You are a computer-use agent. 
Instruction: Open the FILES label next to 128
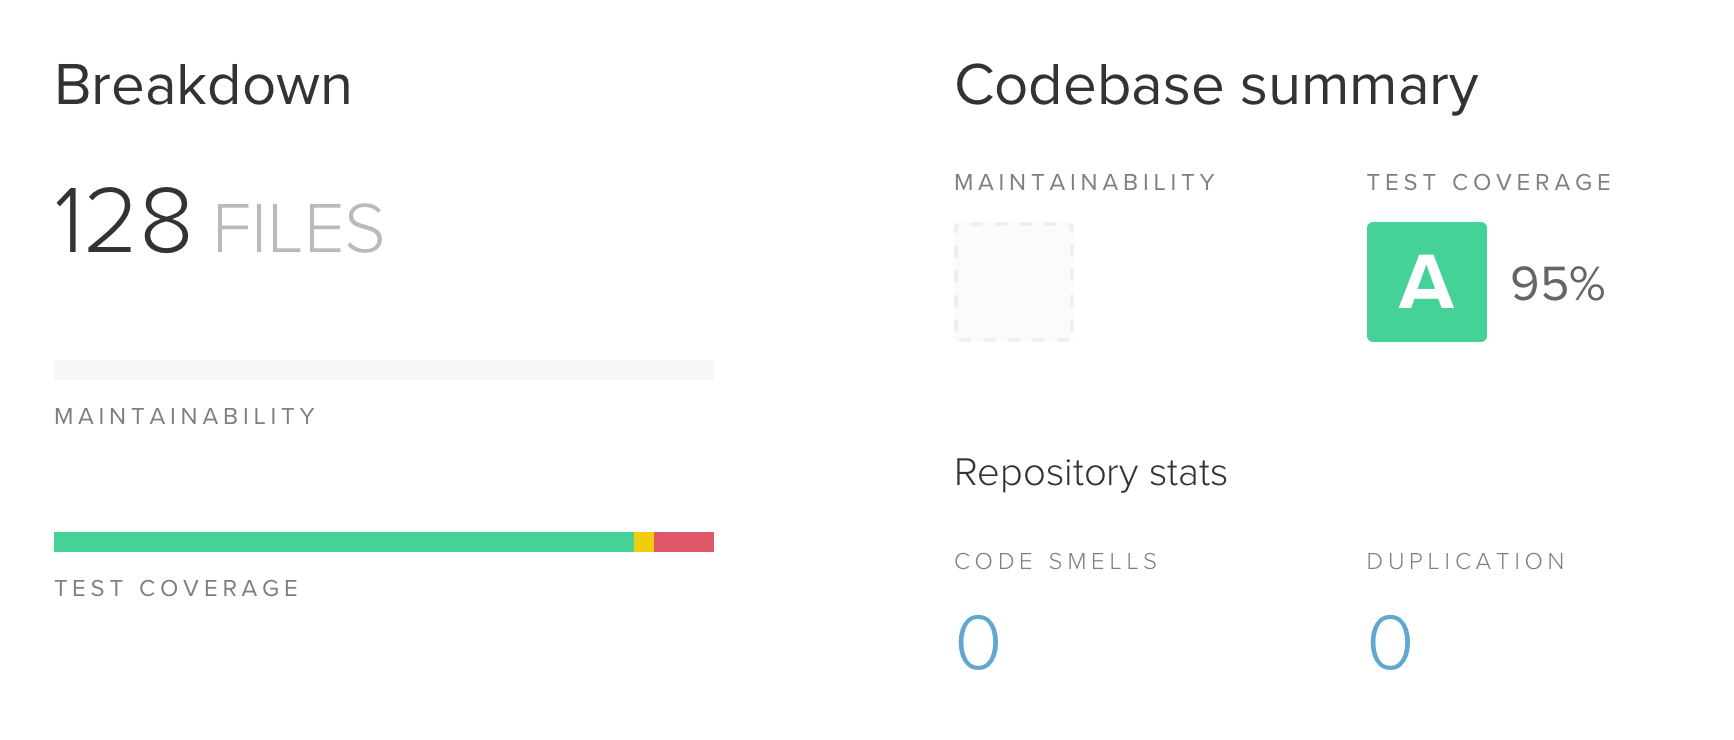pos(298,230)
